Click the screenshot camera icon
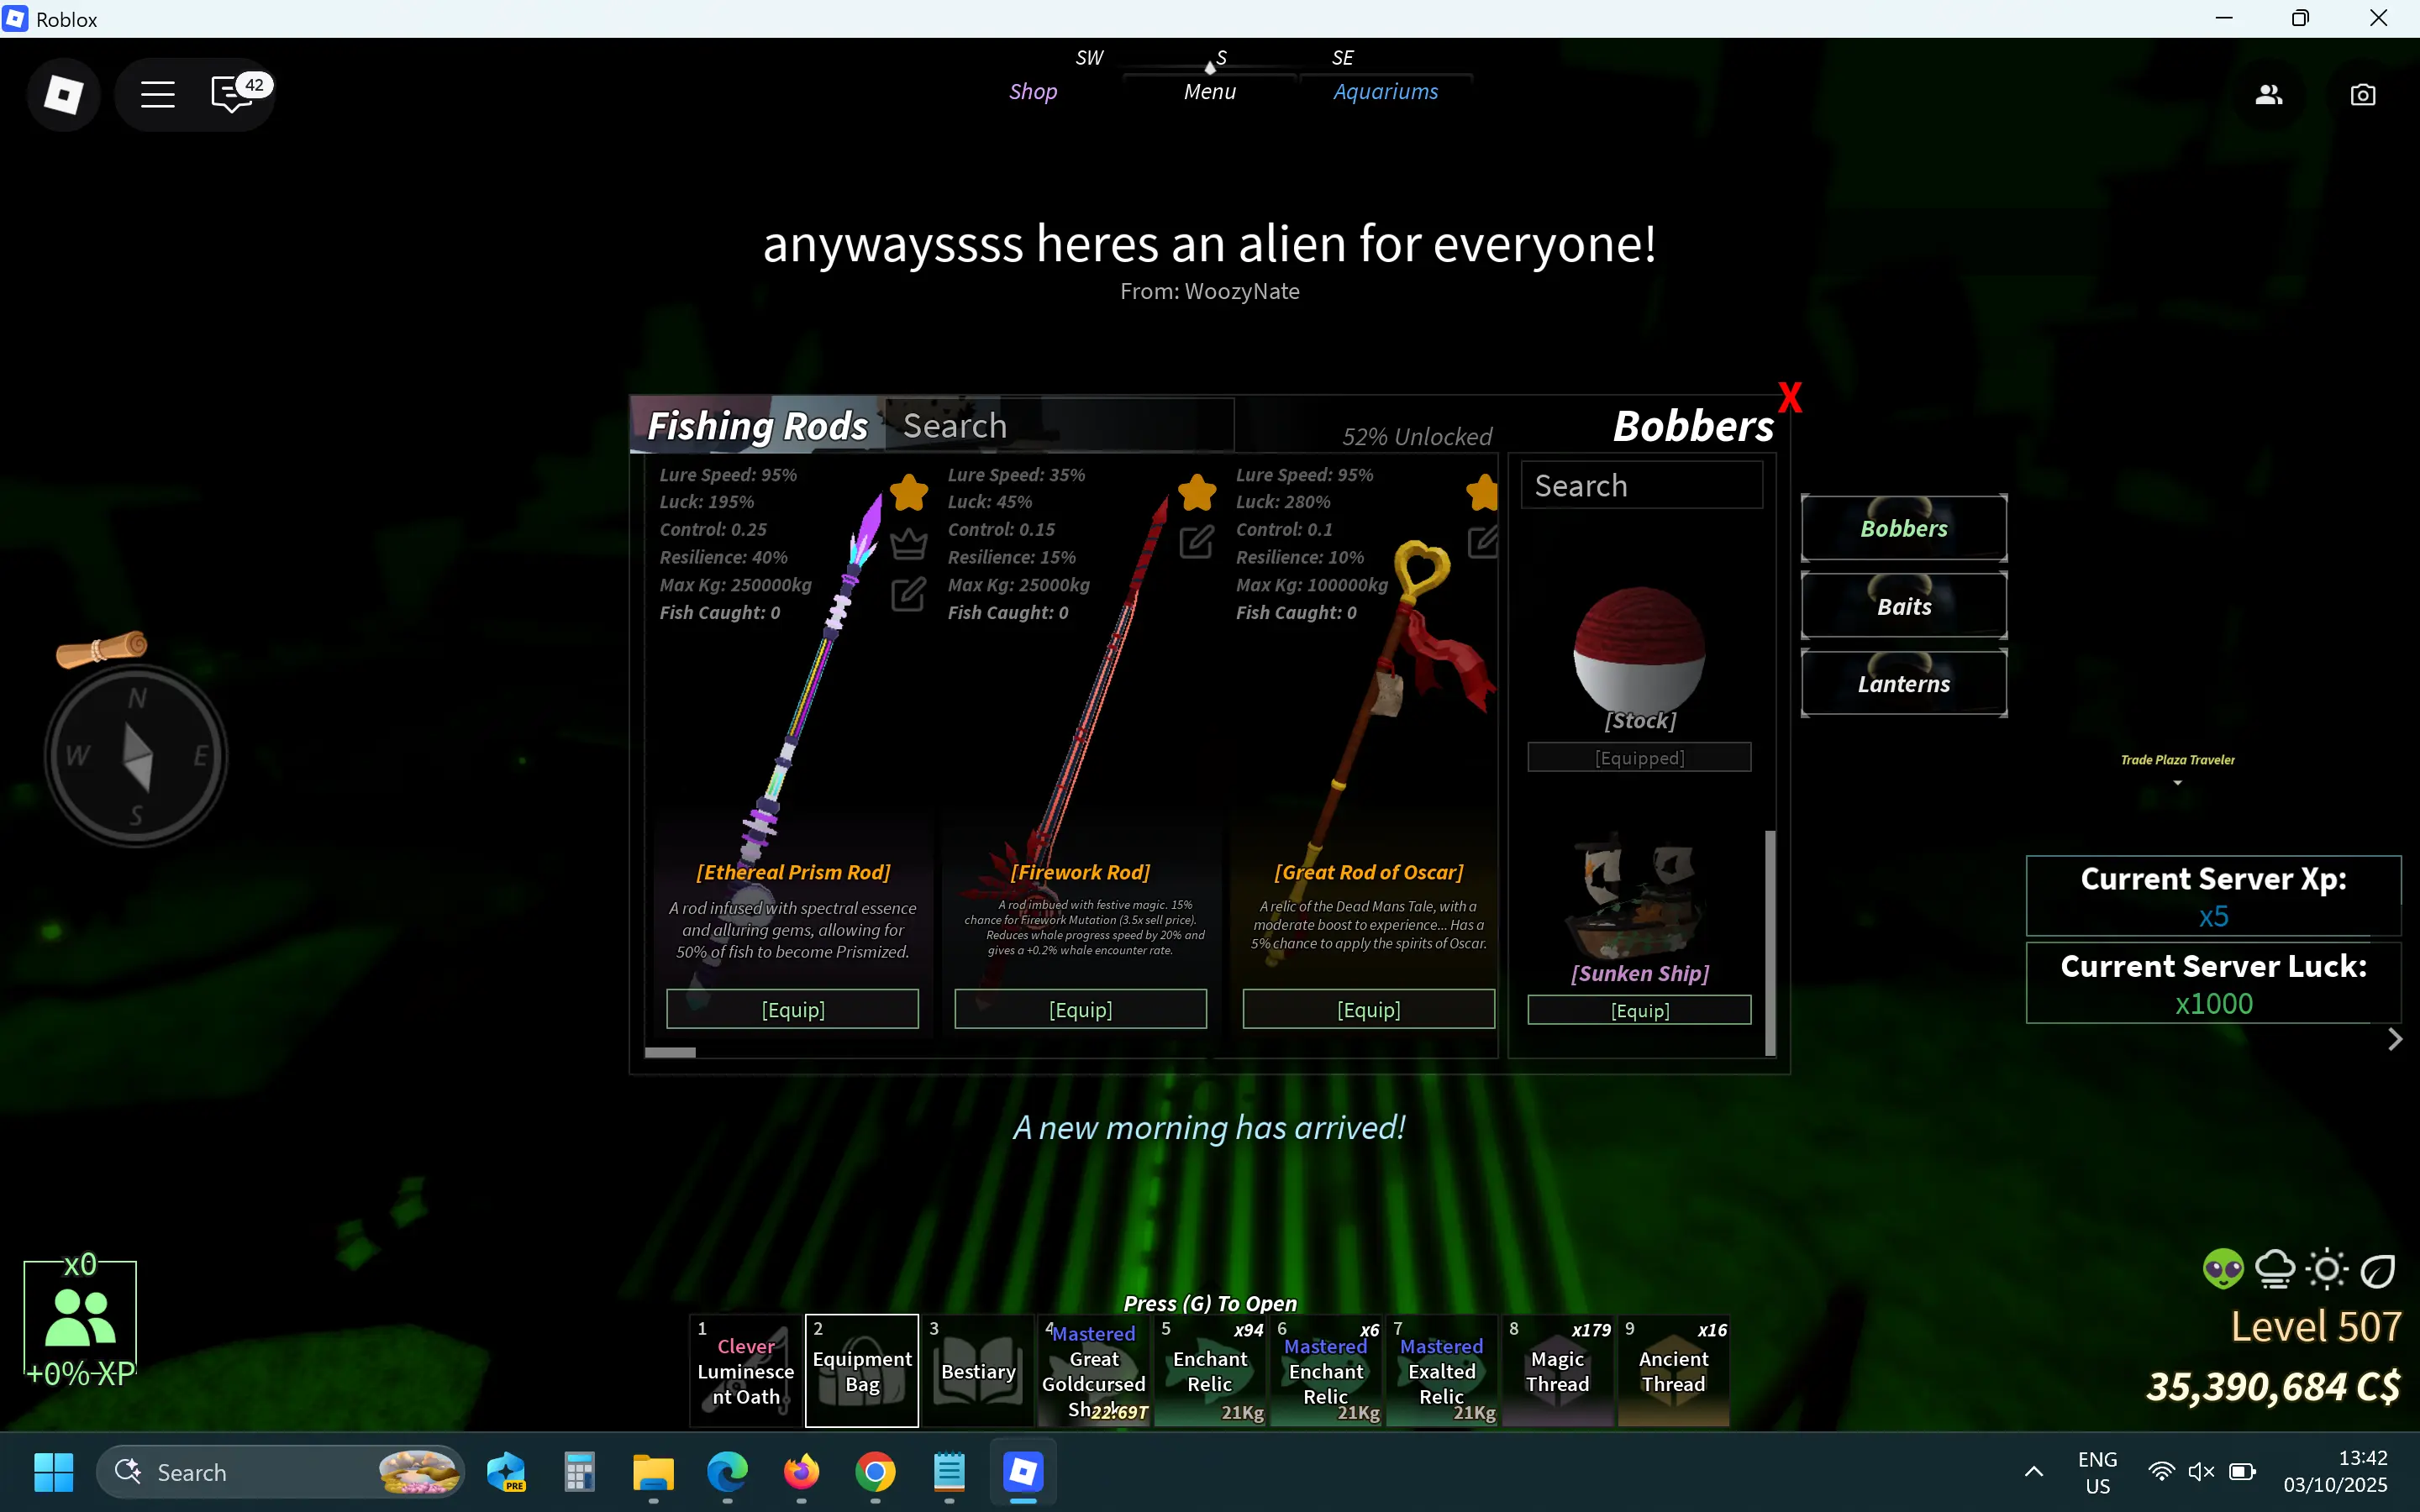 point(2362,95)
